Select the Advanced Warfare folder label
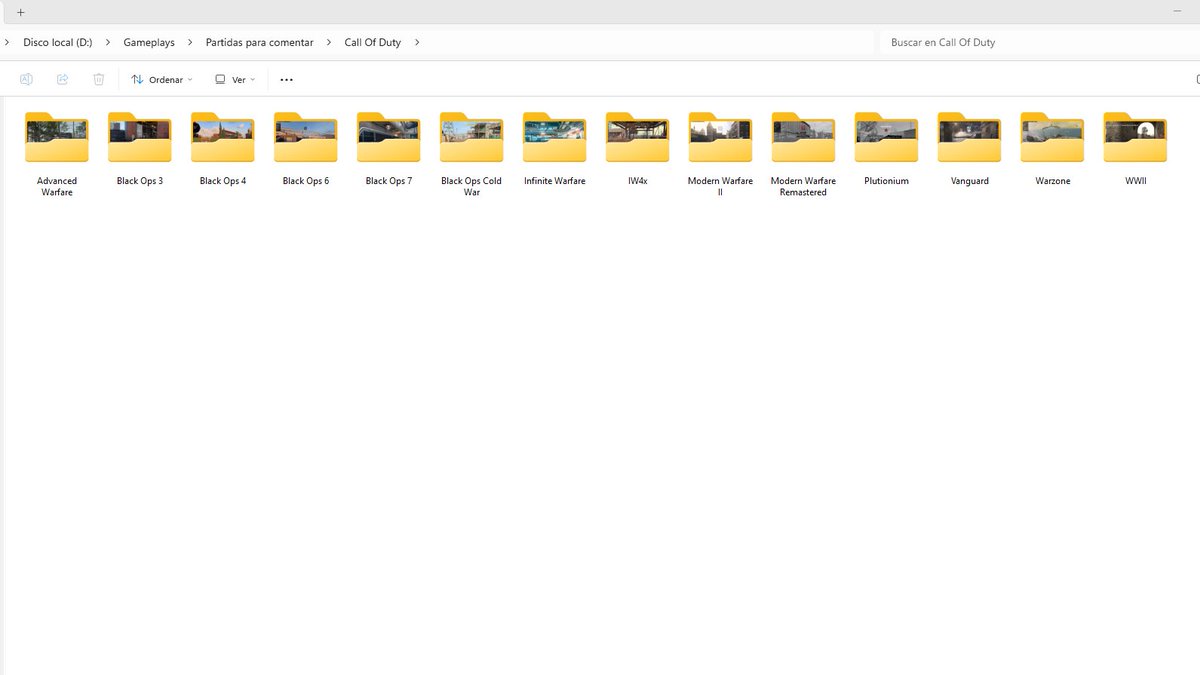Screen dimensions: 1200x675 (x=57, y=187)
